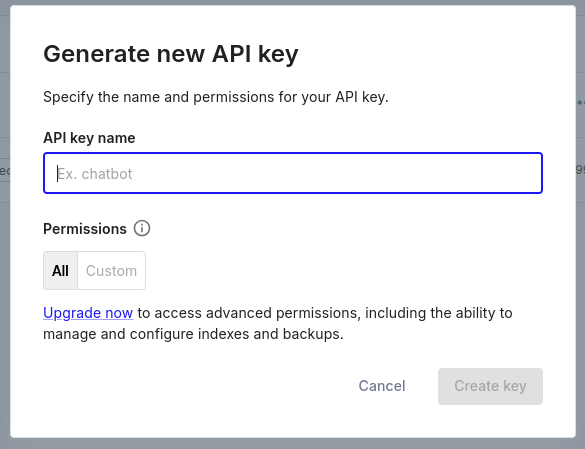Click the greyed-out Create key button

coord(490,386)
